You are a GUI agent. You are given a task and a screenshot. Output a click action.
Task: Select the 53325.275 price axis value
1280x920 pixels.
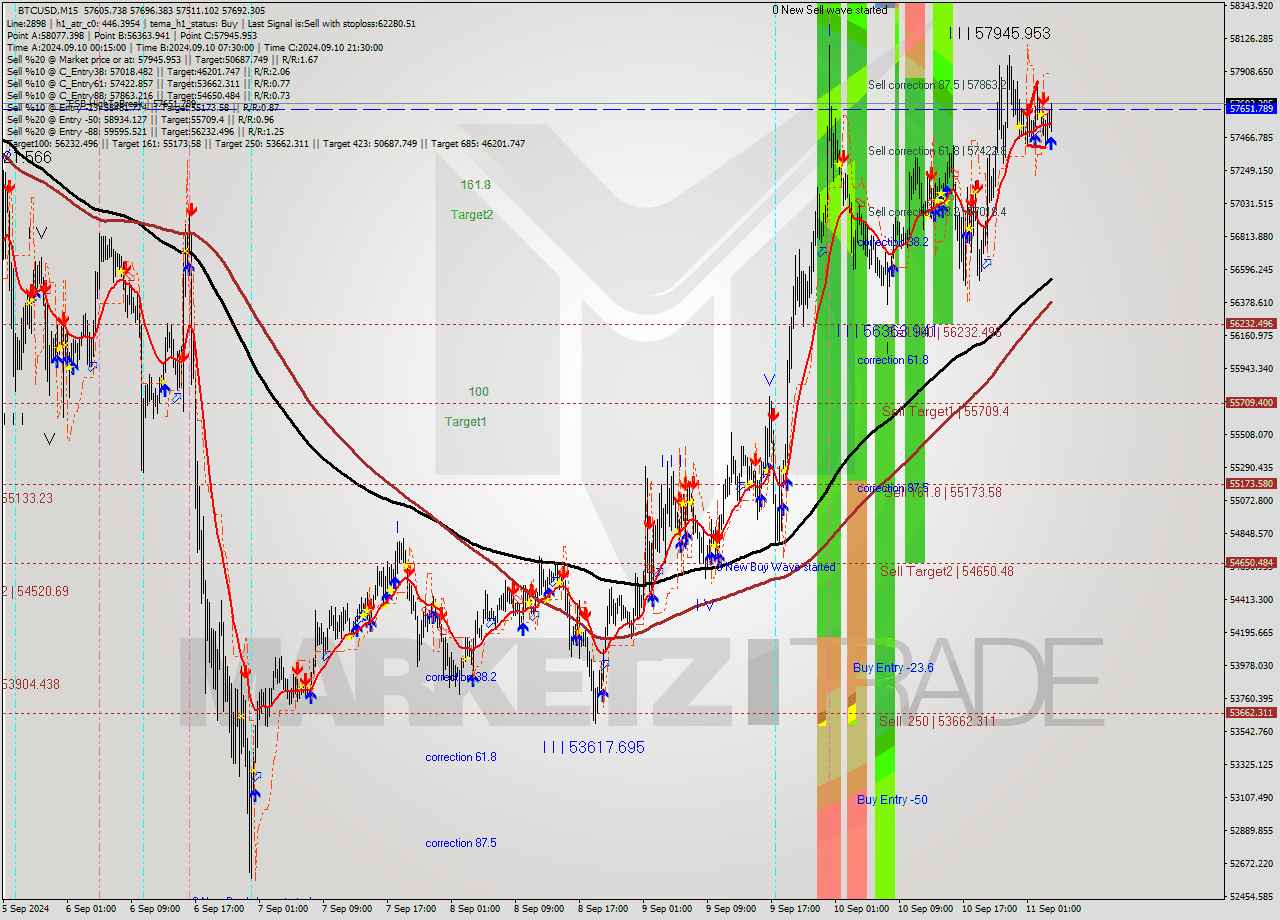coord(1253,764)
